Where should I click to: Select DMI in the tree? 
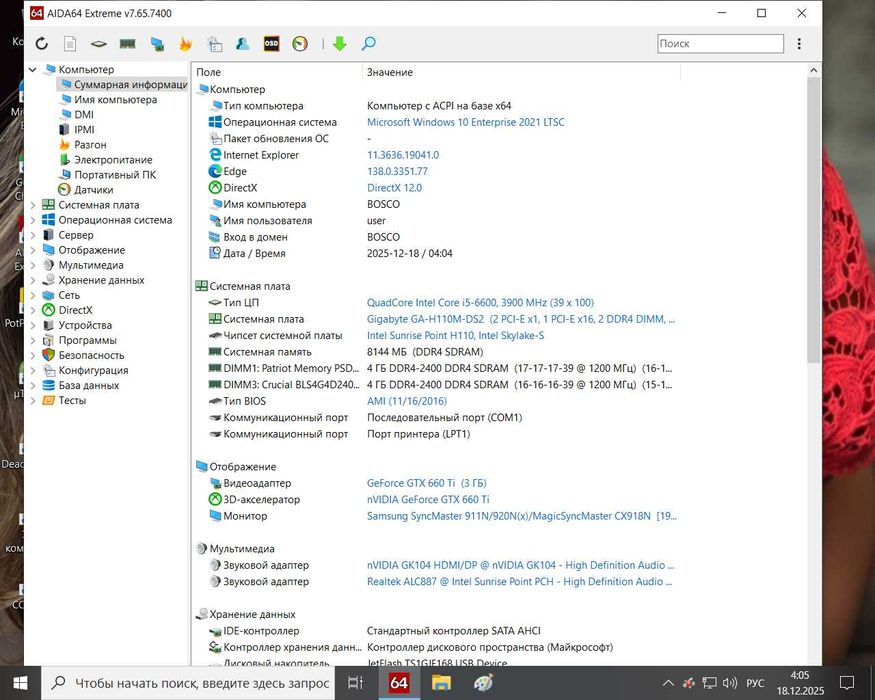tap(84, 115)
